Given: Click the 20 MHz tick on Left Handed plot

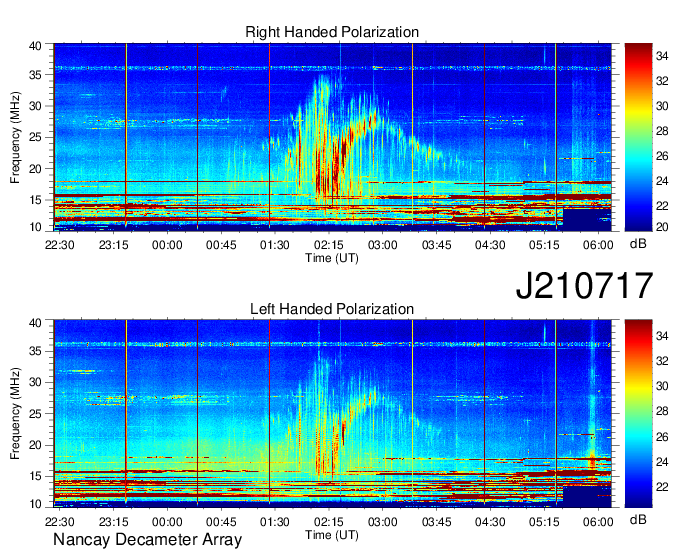Looking at the screenshot, I should (x=35, y=445).
